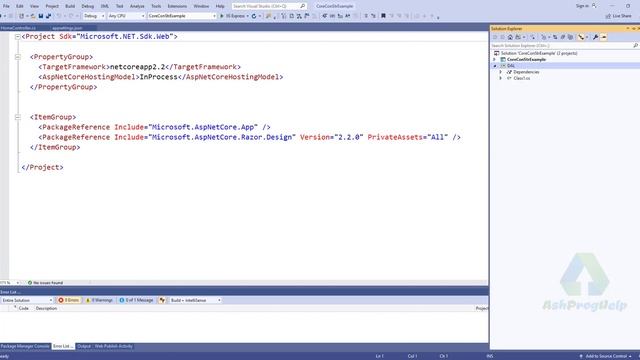Viewport: 640px width, 360px height.
Task: Click the git changes filter icon in Solution Explorer
Action: click(x=544, y=37)
